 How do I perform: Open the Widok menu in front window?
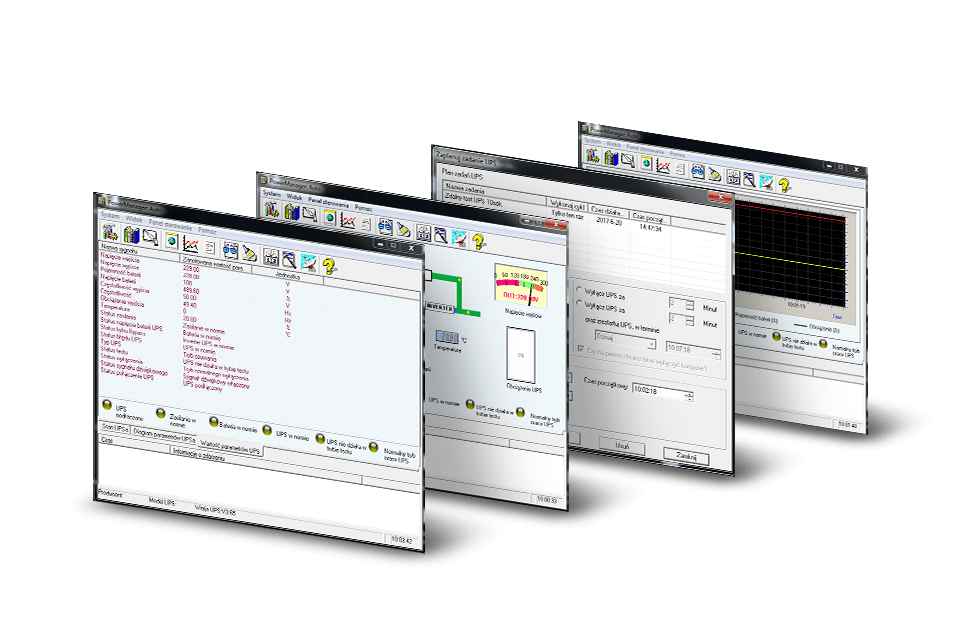pyautogui.click(x=134, y=218)
